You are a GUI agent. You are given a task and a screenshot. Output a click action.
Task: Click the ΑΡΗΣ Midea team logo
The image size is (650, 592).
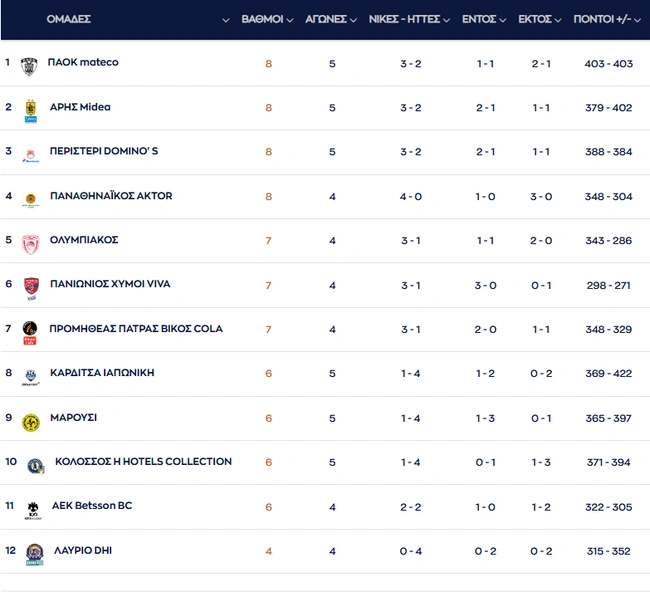click(x=30, y=110)
